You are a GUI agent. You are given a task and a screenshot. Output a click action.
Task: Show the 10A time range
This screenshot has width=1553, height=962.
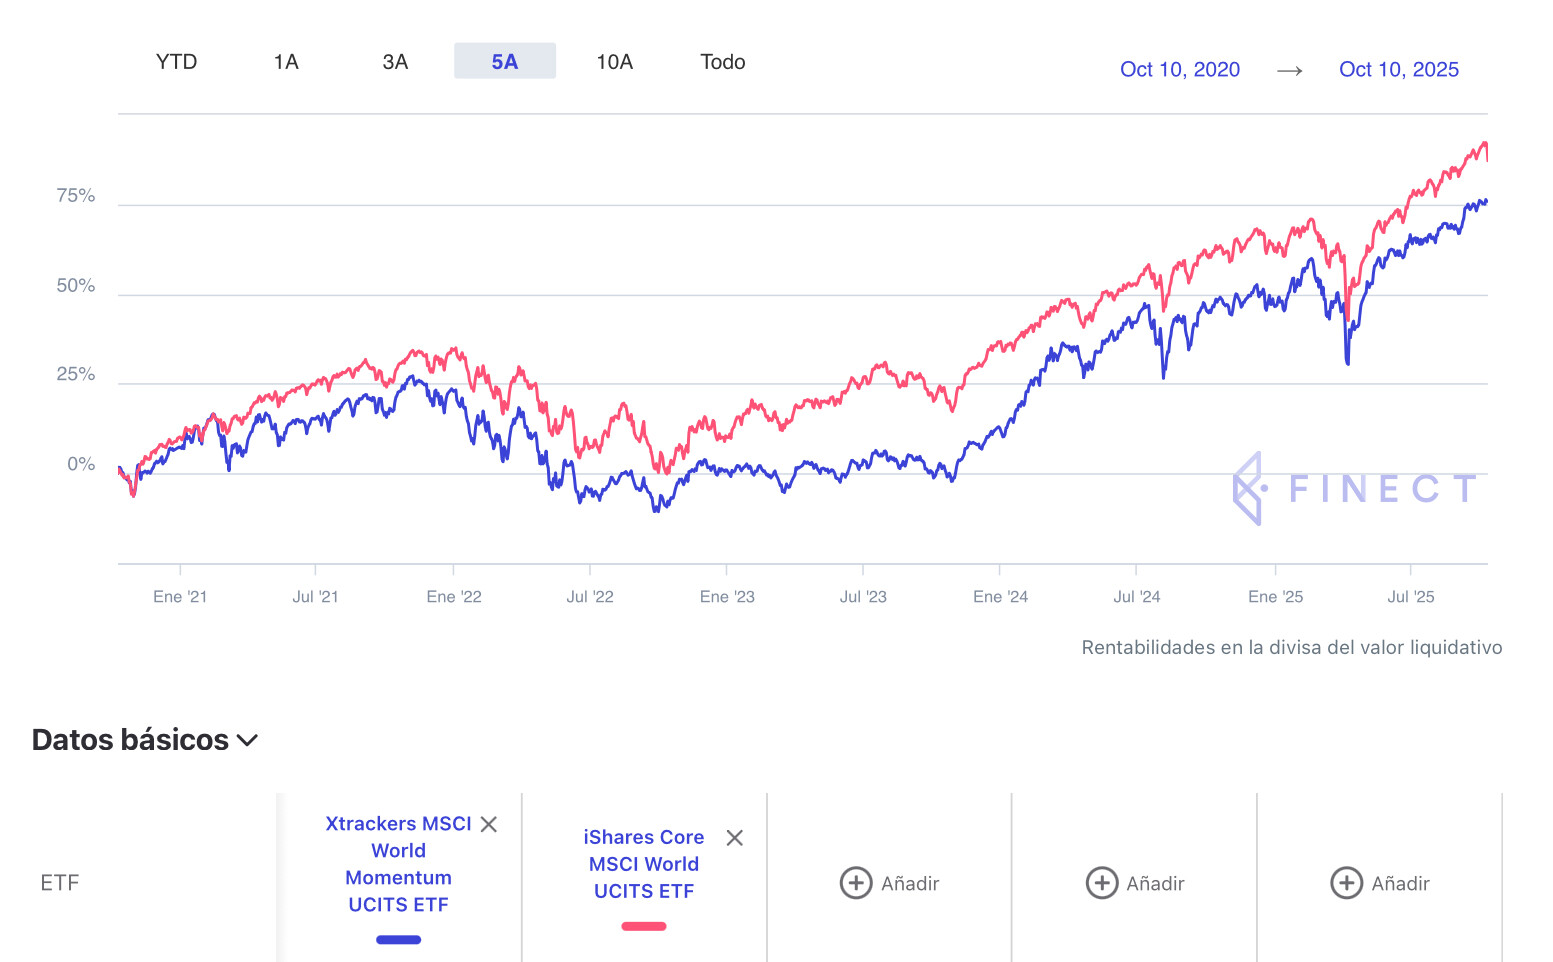tap(614, 62)
